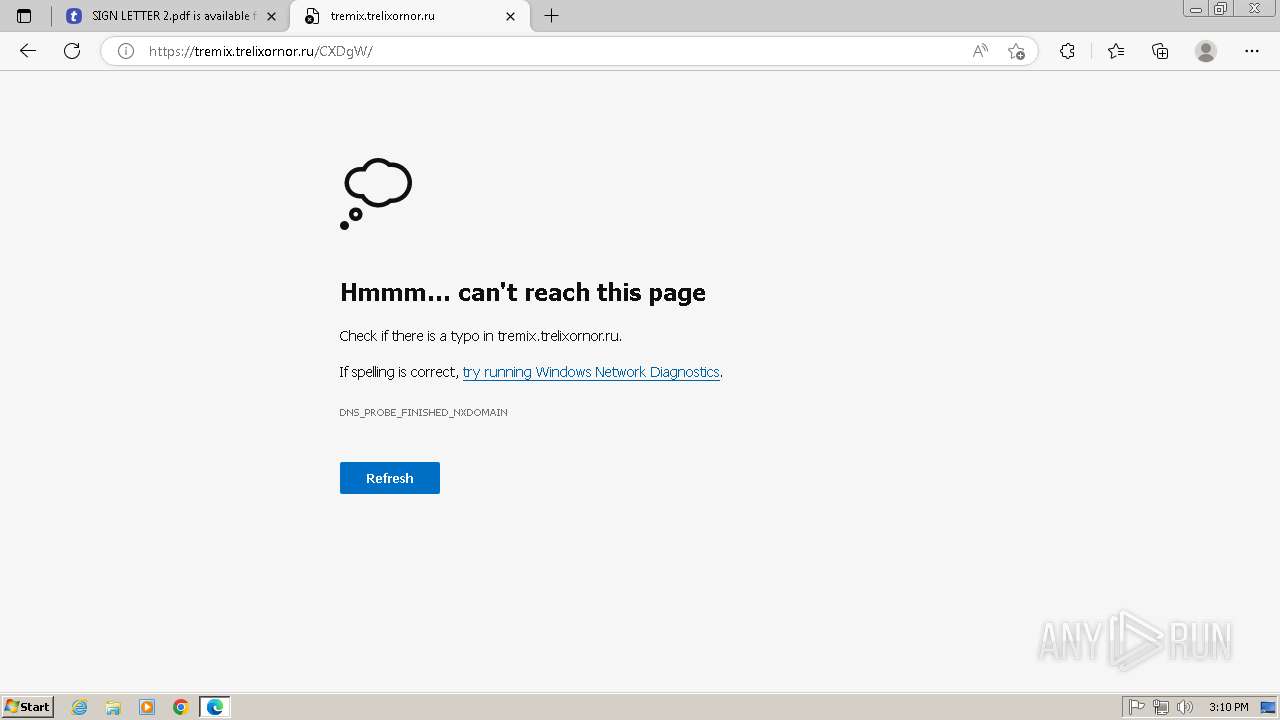Image resolution: width=1280 pixels, height=720 pixels.
Task: Open media player from taskbar
Action: pyautogui.click(x=147, y=707)
